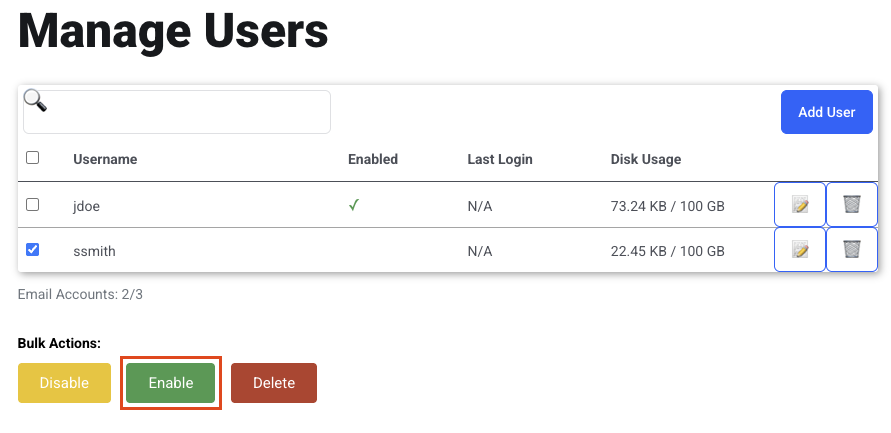This screenshot has height=433, width=891.
Task: Click the Enabled column header
Action: click(373, 159)
